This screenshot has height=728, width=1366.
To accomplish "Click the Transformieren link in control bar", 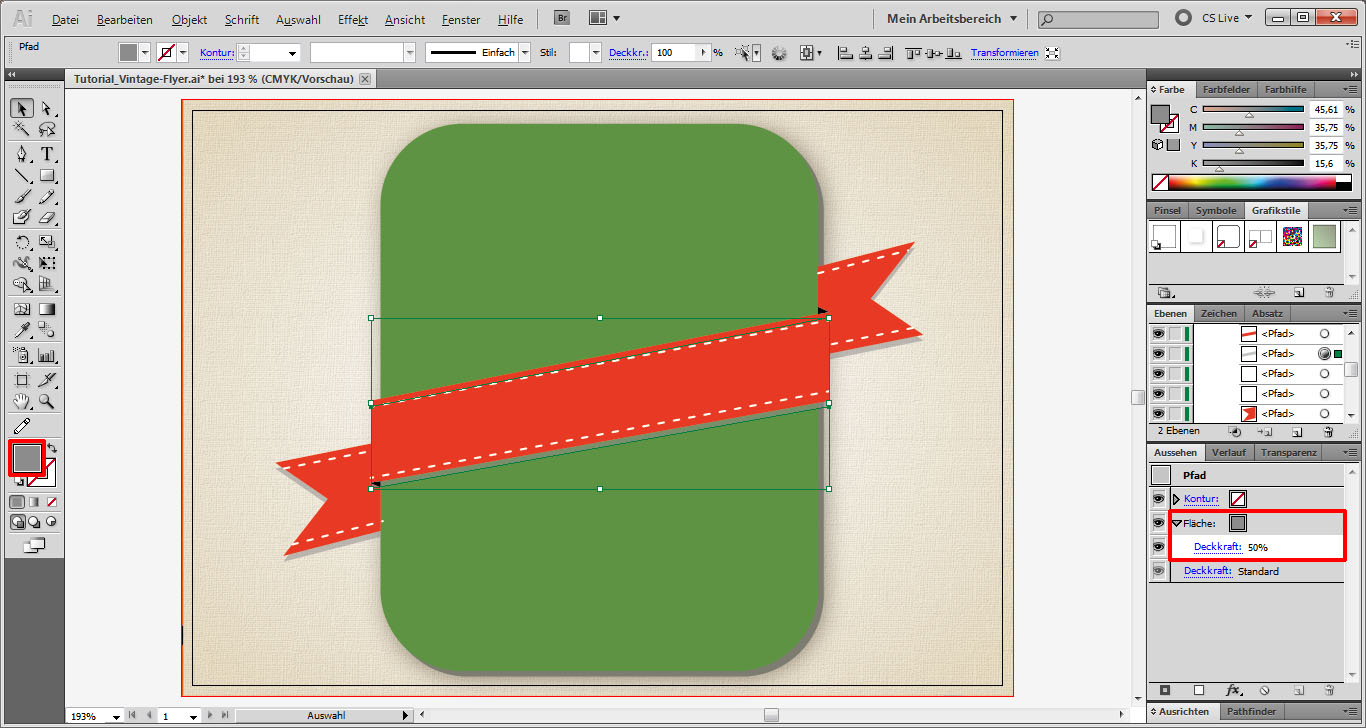I will point(1004,53).
